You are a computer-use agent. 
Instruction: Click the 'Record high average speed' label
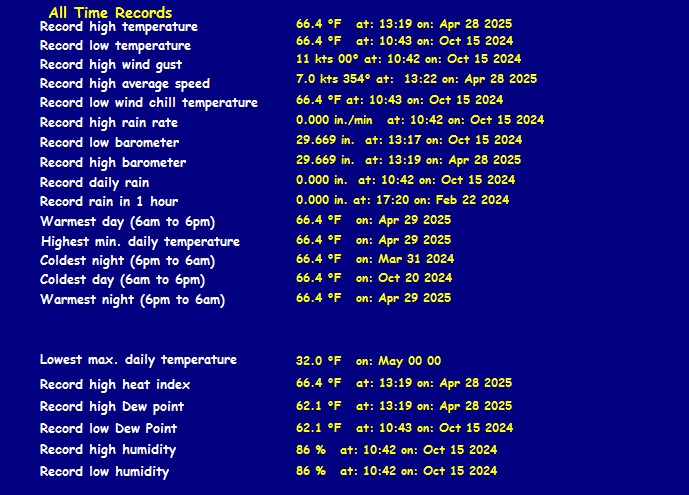tap(125, 84)
